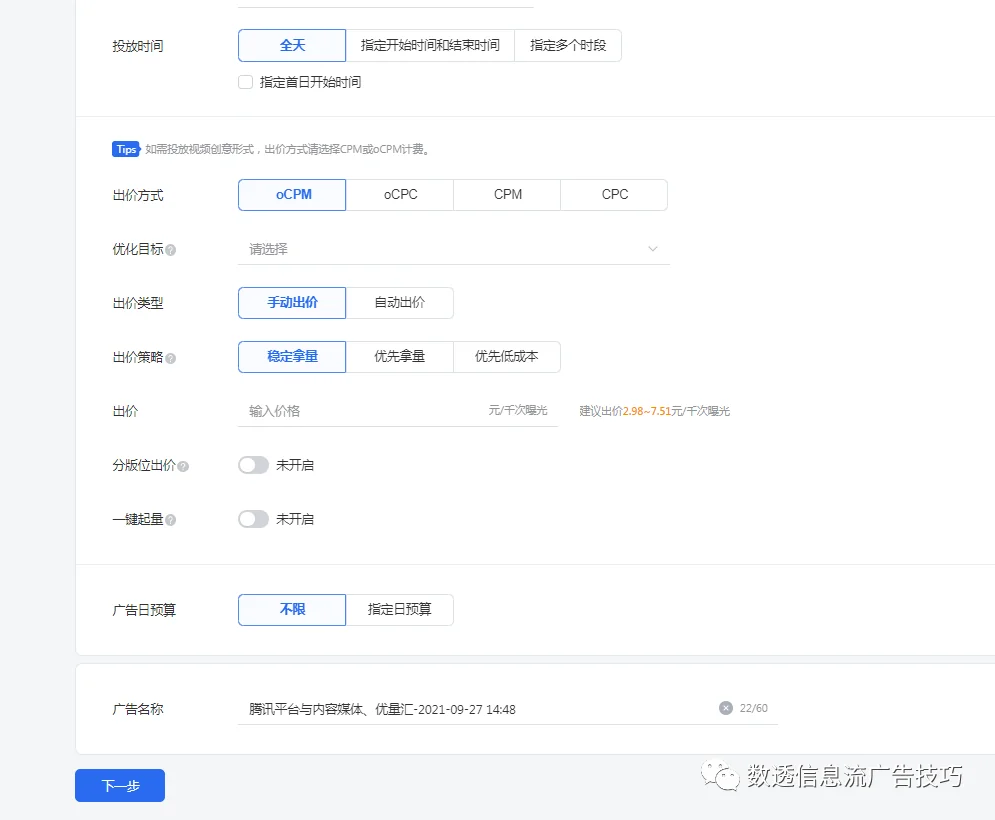The width and height of the screenshot is (995, 820).
Task: Click the 广告名称 text field
Action: click(508, 709)
